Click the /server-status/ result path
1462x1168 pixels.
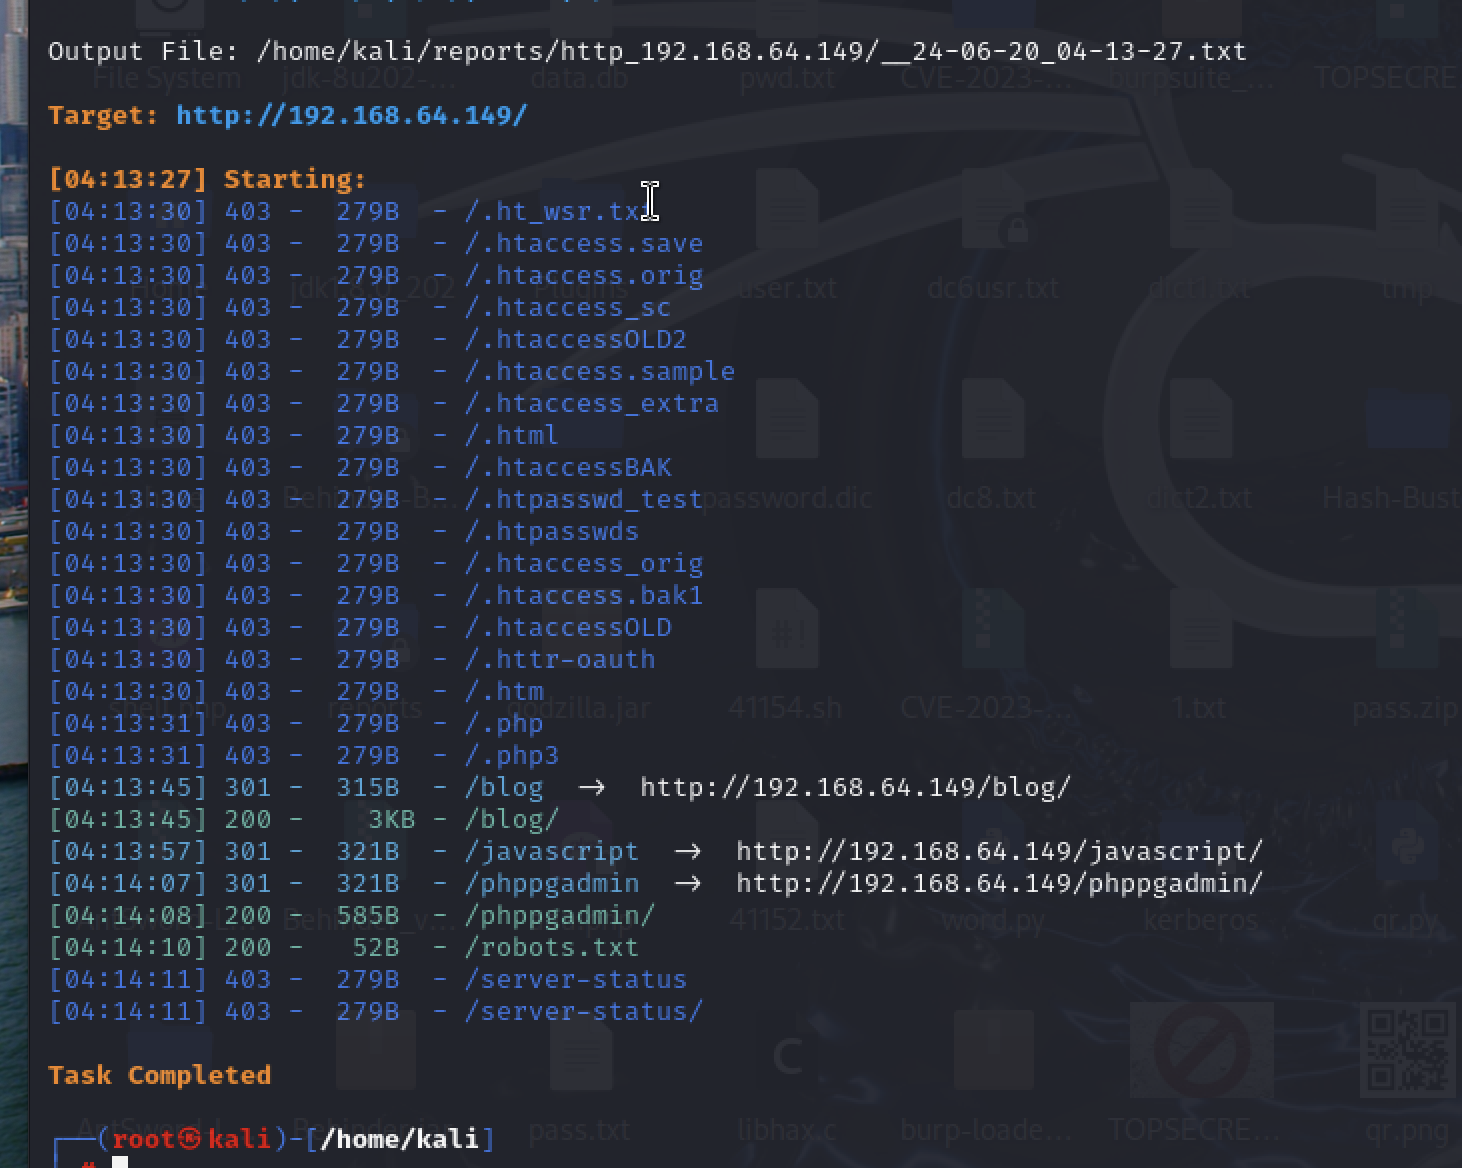coord(583,1011)
